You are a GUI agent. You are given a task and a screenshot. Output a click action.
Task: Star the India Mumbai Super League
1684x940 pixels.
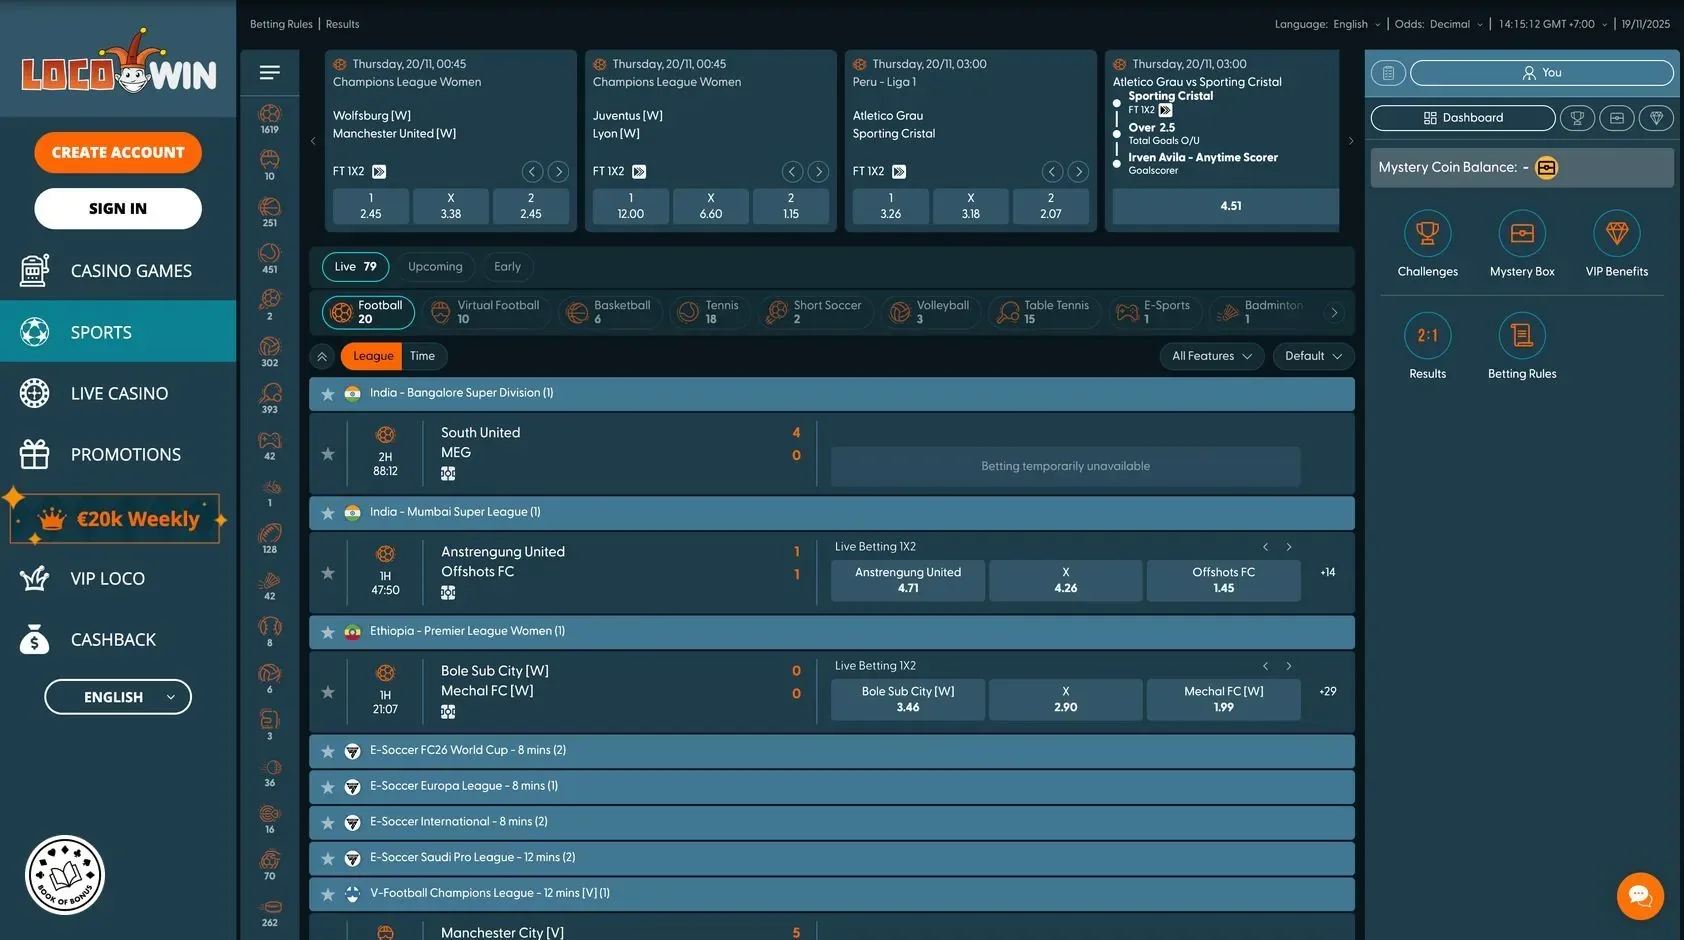click(328, 513)
